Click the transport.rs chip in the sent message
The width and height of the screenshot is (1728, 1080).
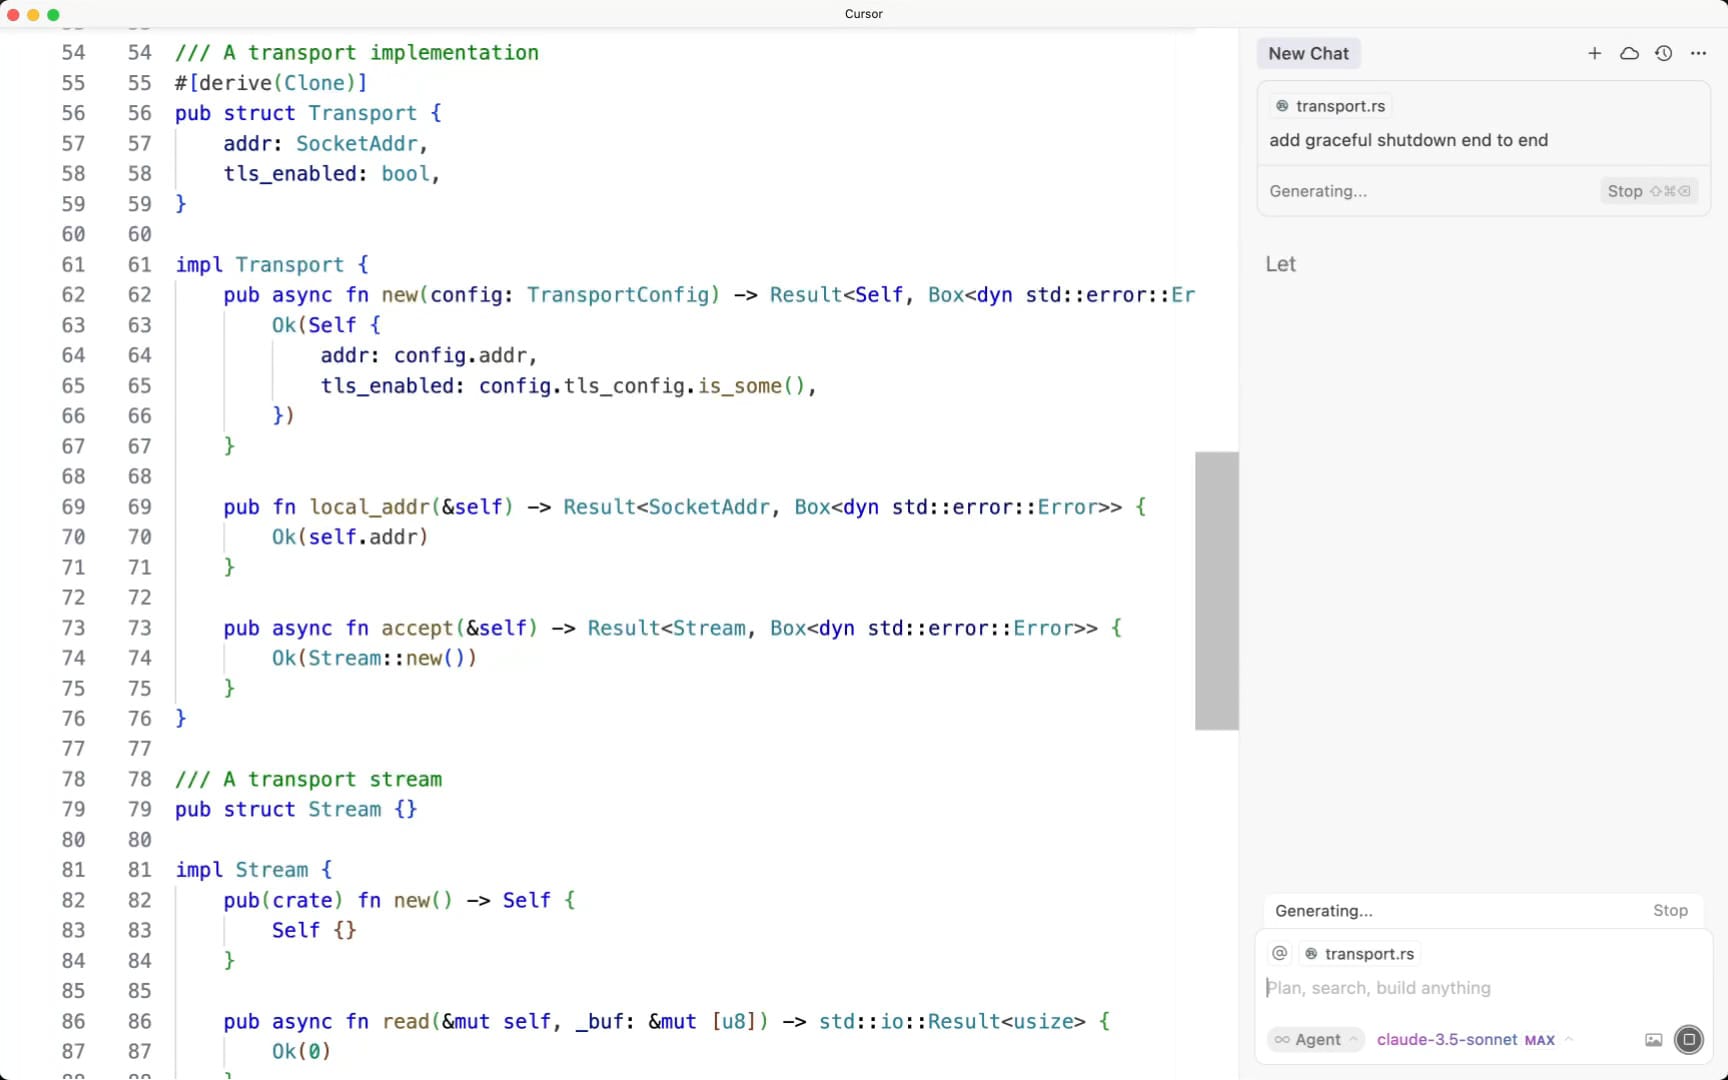tap(1330, 106)
